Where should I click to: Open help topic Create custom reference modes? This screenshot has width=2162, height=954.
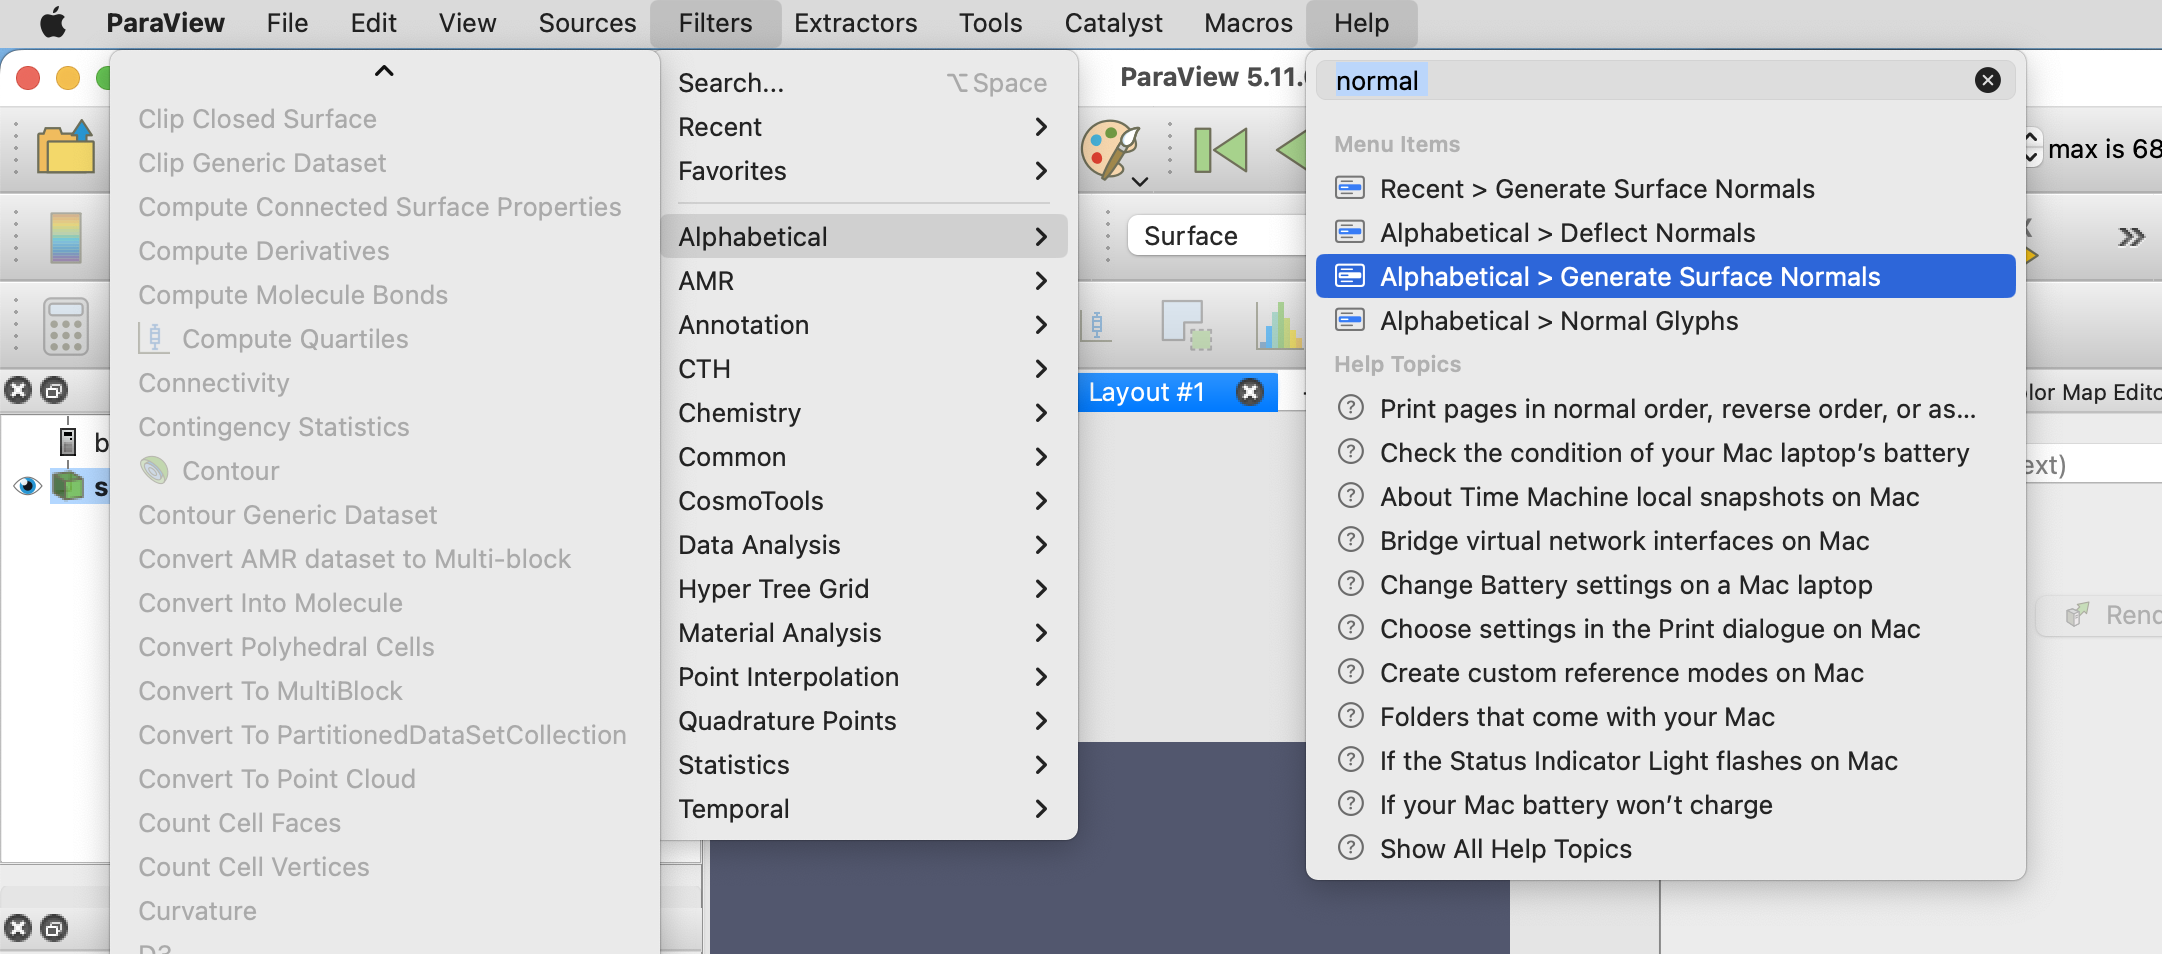[1665, 673]
